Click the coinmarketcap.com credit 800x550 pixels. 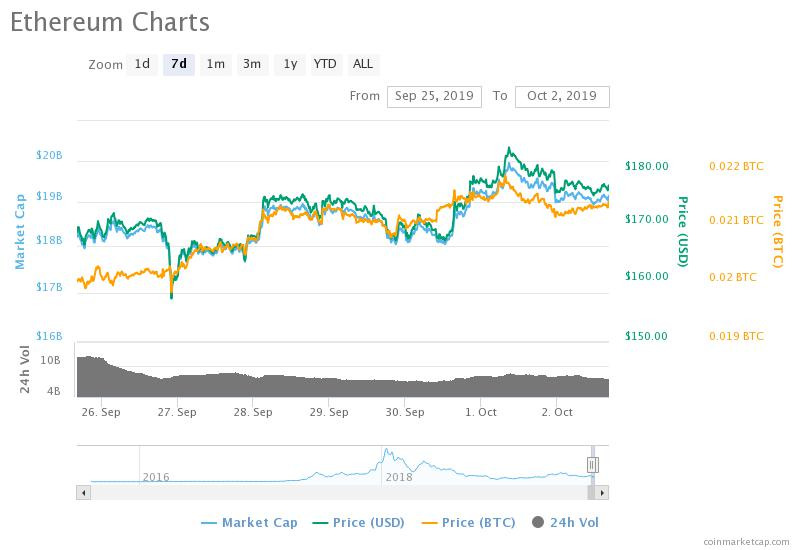pyautogui.click(x=746, y=541)
